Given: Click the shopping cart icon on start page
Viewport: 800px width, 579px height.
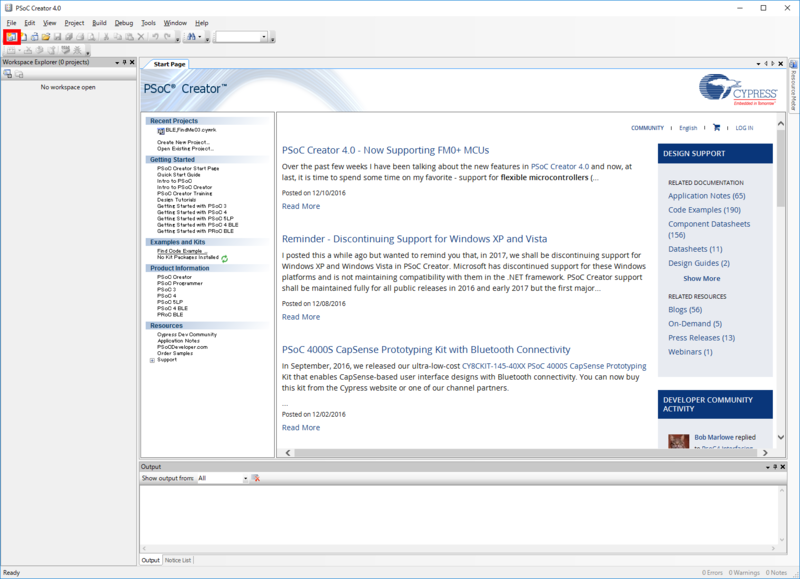Looking at the screenshot, I should tap(716, 128).
